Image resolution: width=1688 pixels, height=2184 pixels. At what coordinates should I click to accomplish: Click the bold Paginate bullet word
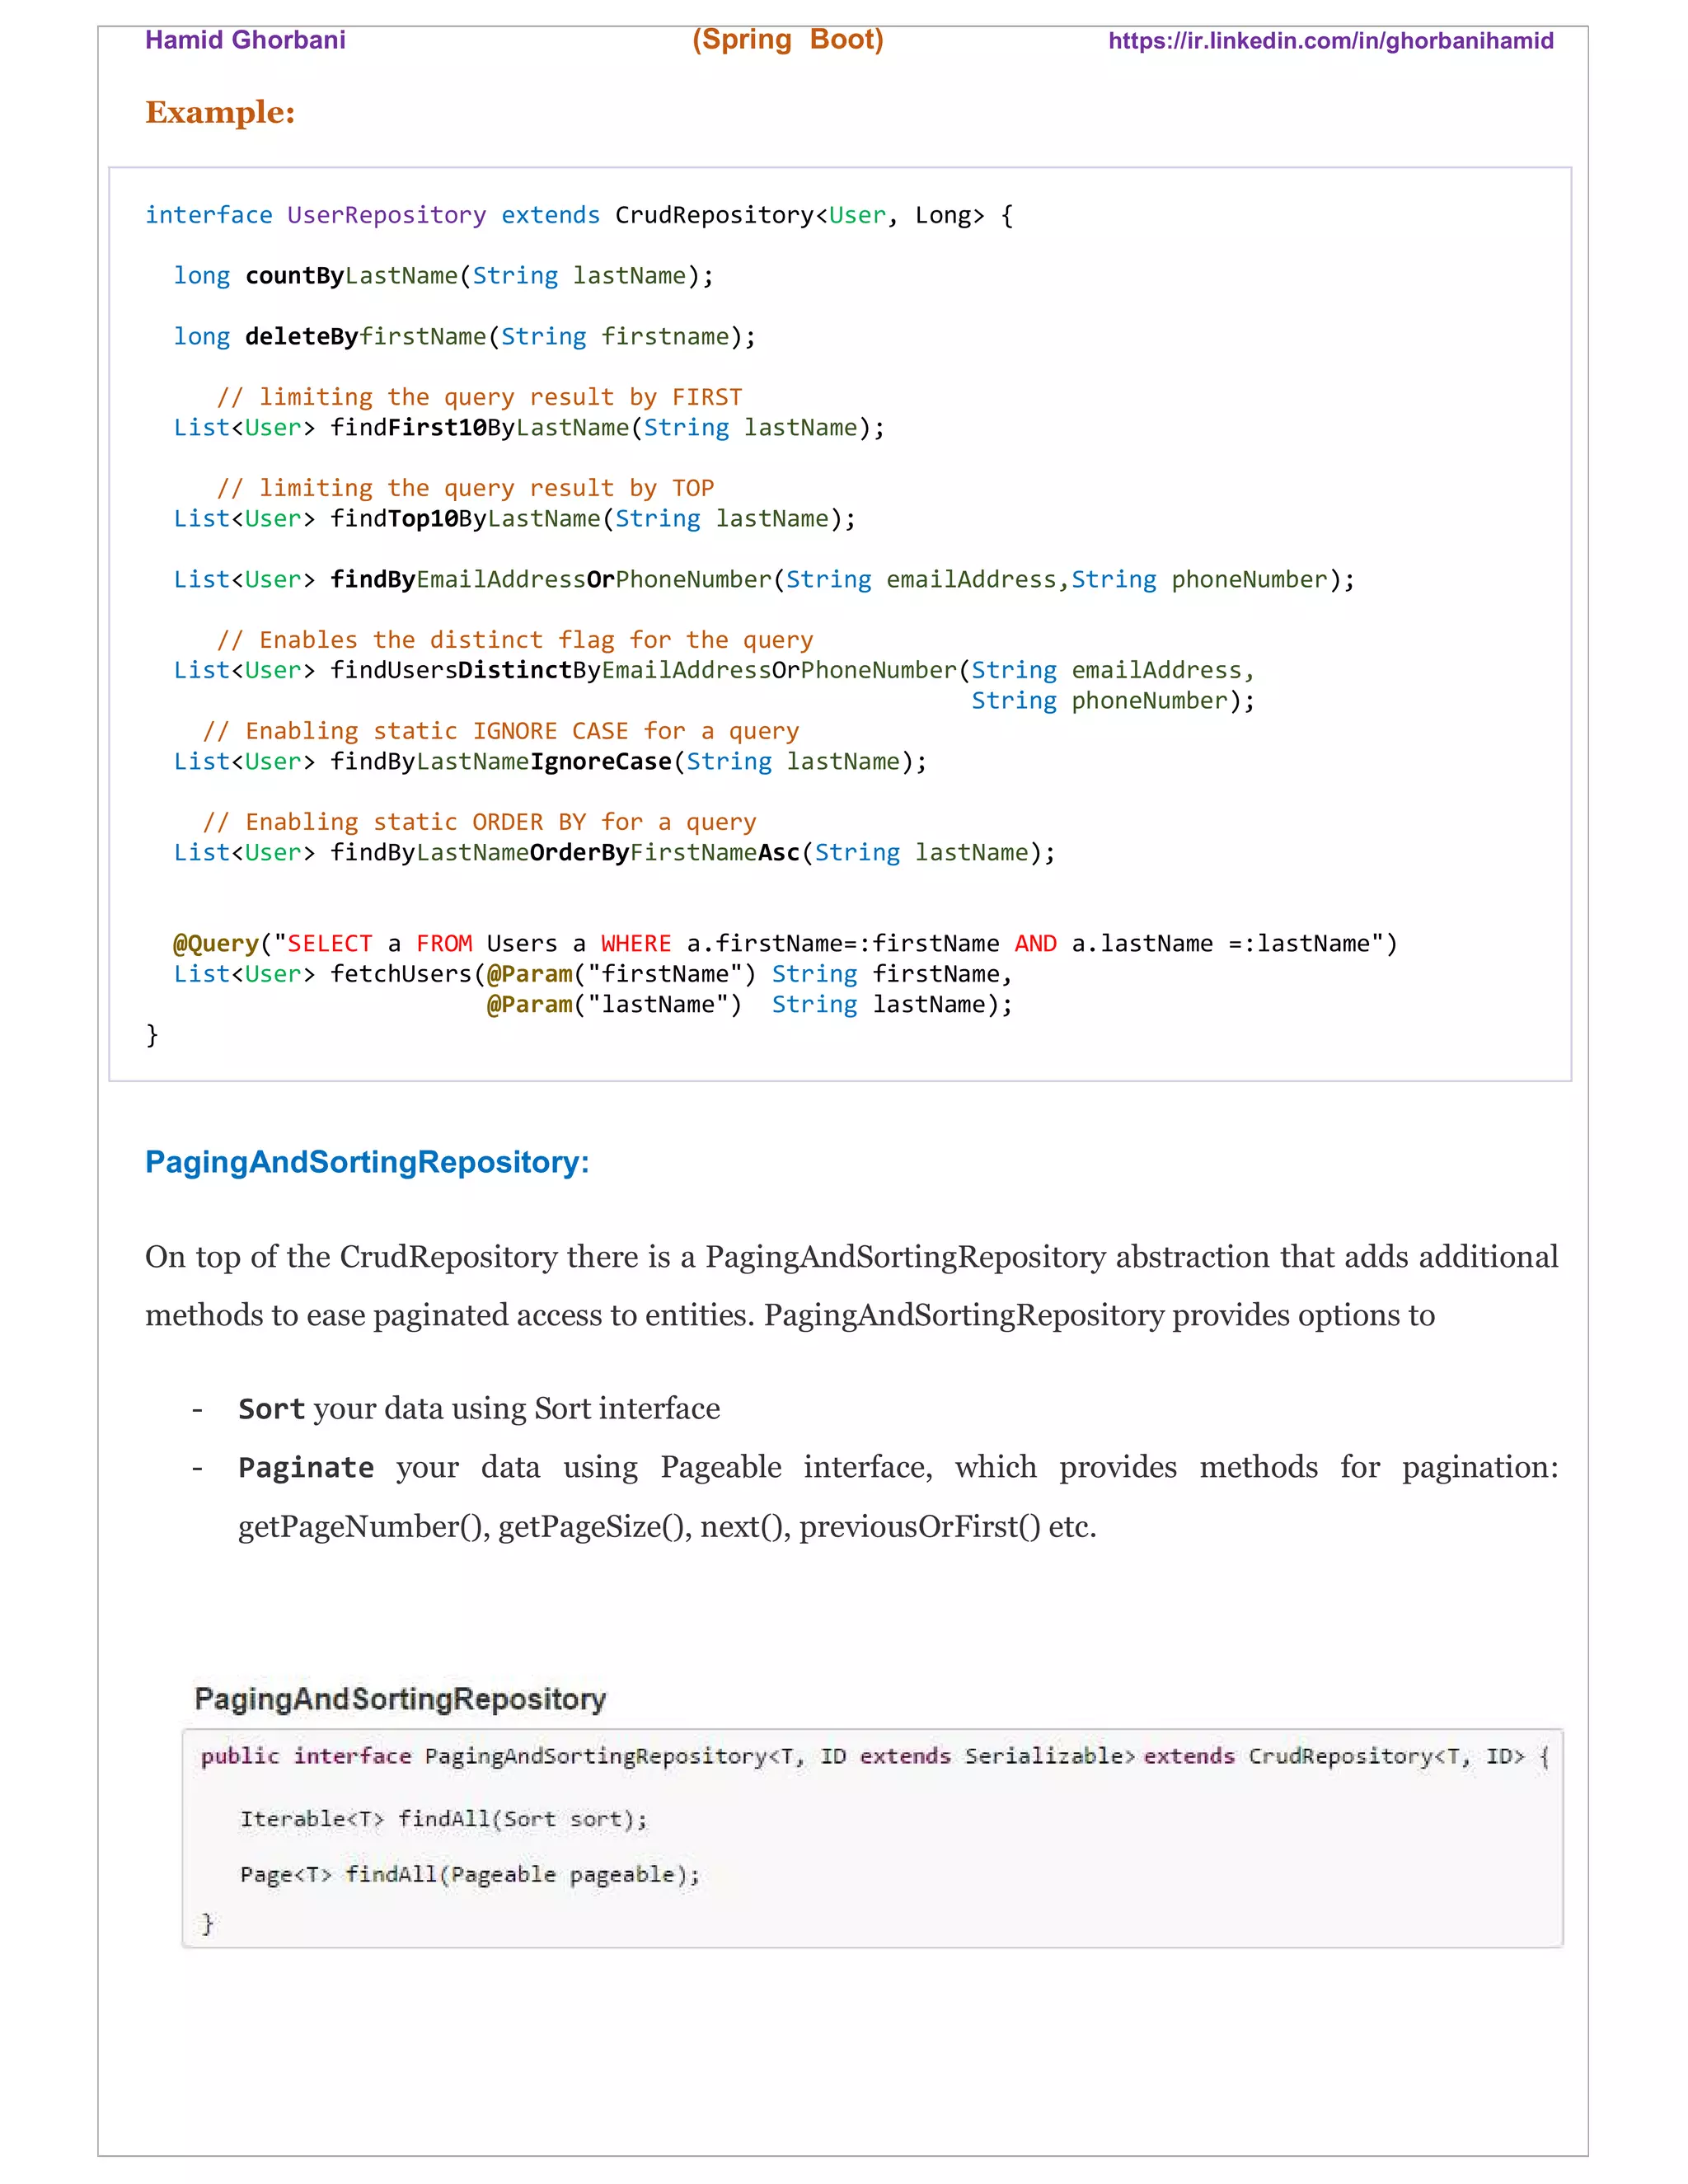306,1468
